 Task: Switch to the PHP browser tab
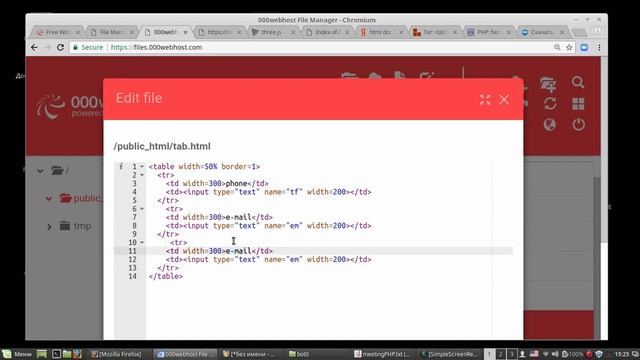488,32
